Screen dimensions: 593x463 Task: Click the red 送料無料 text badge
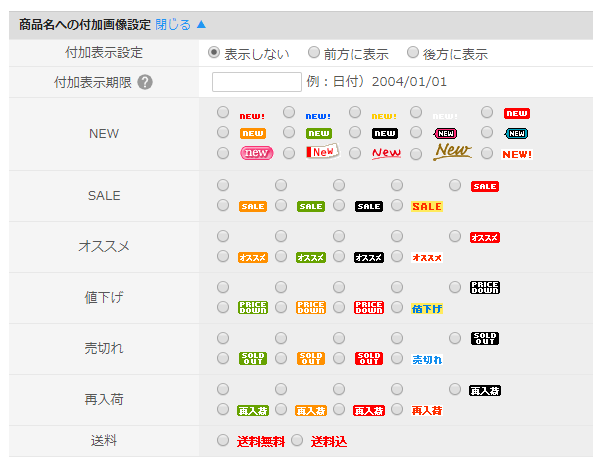tap(261, 441)
